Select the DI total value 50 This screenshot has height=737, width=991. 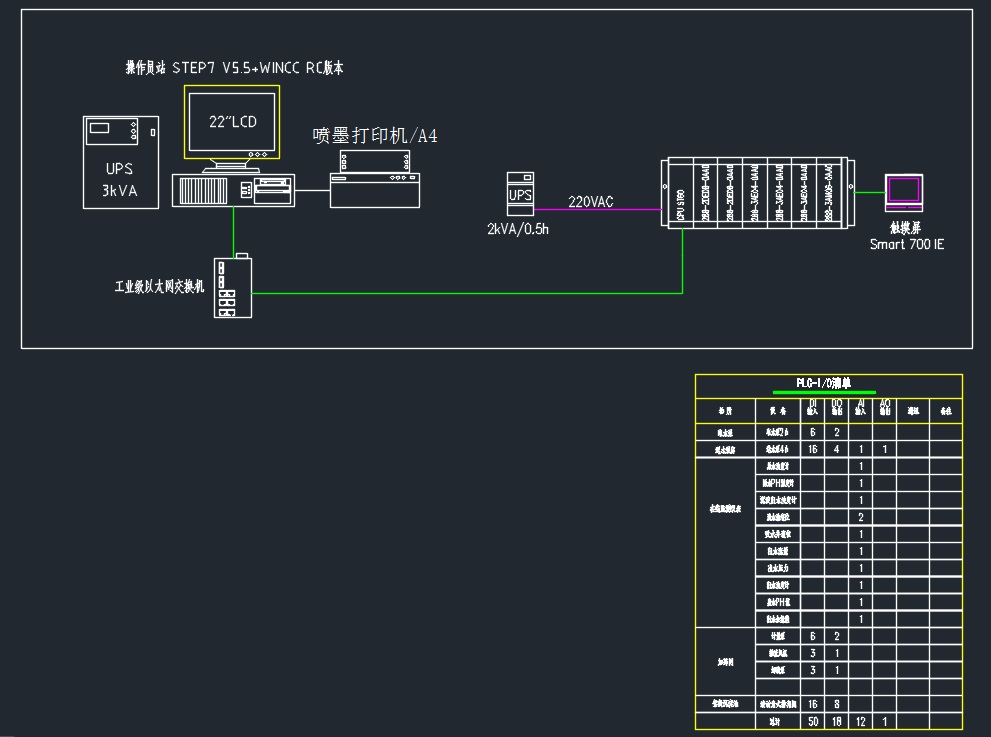[812, 721]
